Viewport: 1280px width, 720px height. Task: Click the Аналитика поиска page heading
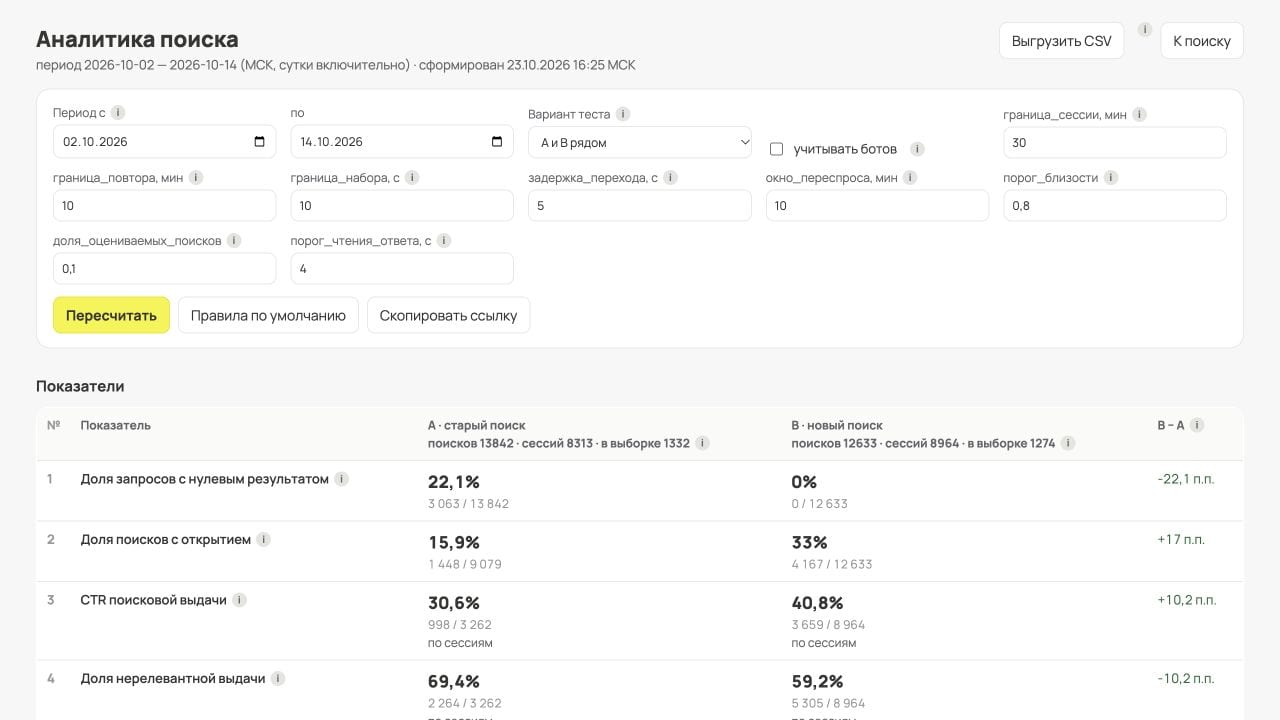[x=137, y=39]
